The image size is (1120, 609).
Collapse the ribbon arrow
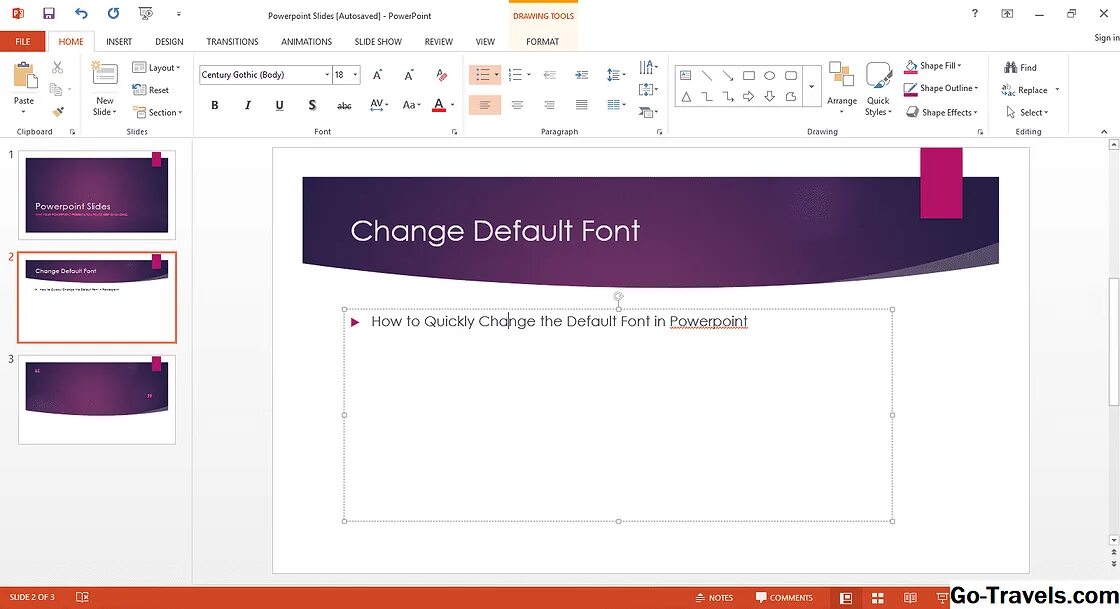1104,131
